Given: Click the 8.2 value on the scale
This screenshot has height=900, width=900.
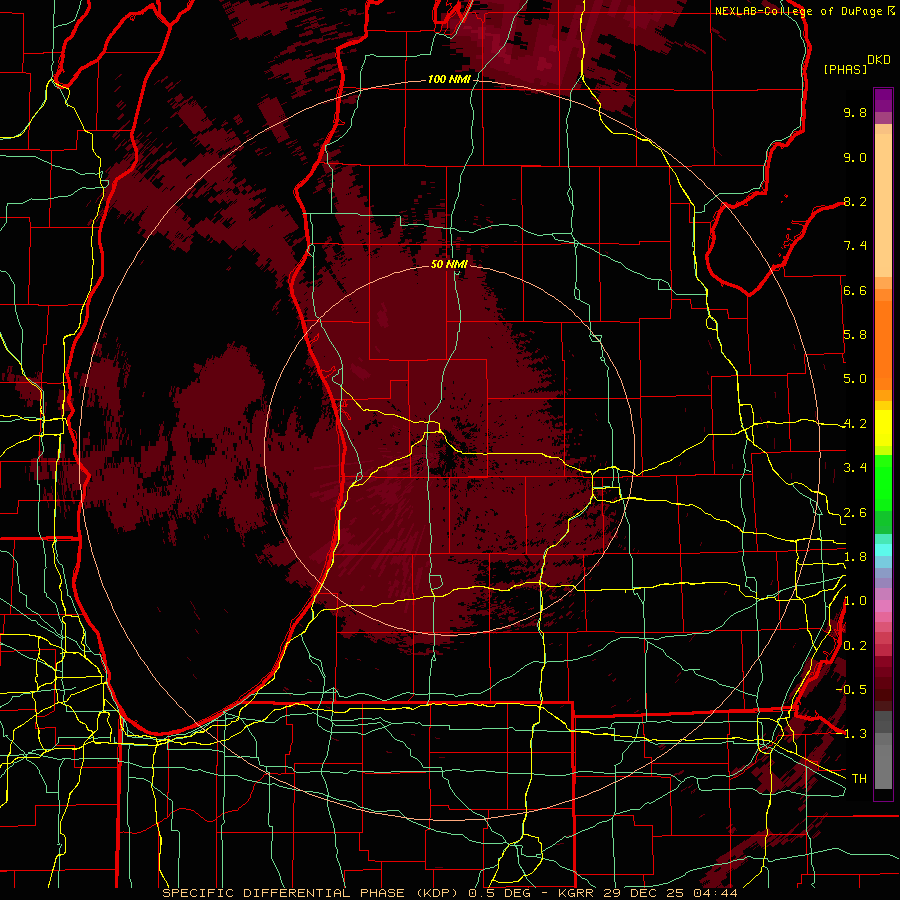Looking at the screenshot, I should pos(855,201).
